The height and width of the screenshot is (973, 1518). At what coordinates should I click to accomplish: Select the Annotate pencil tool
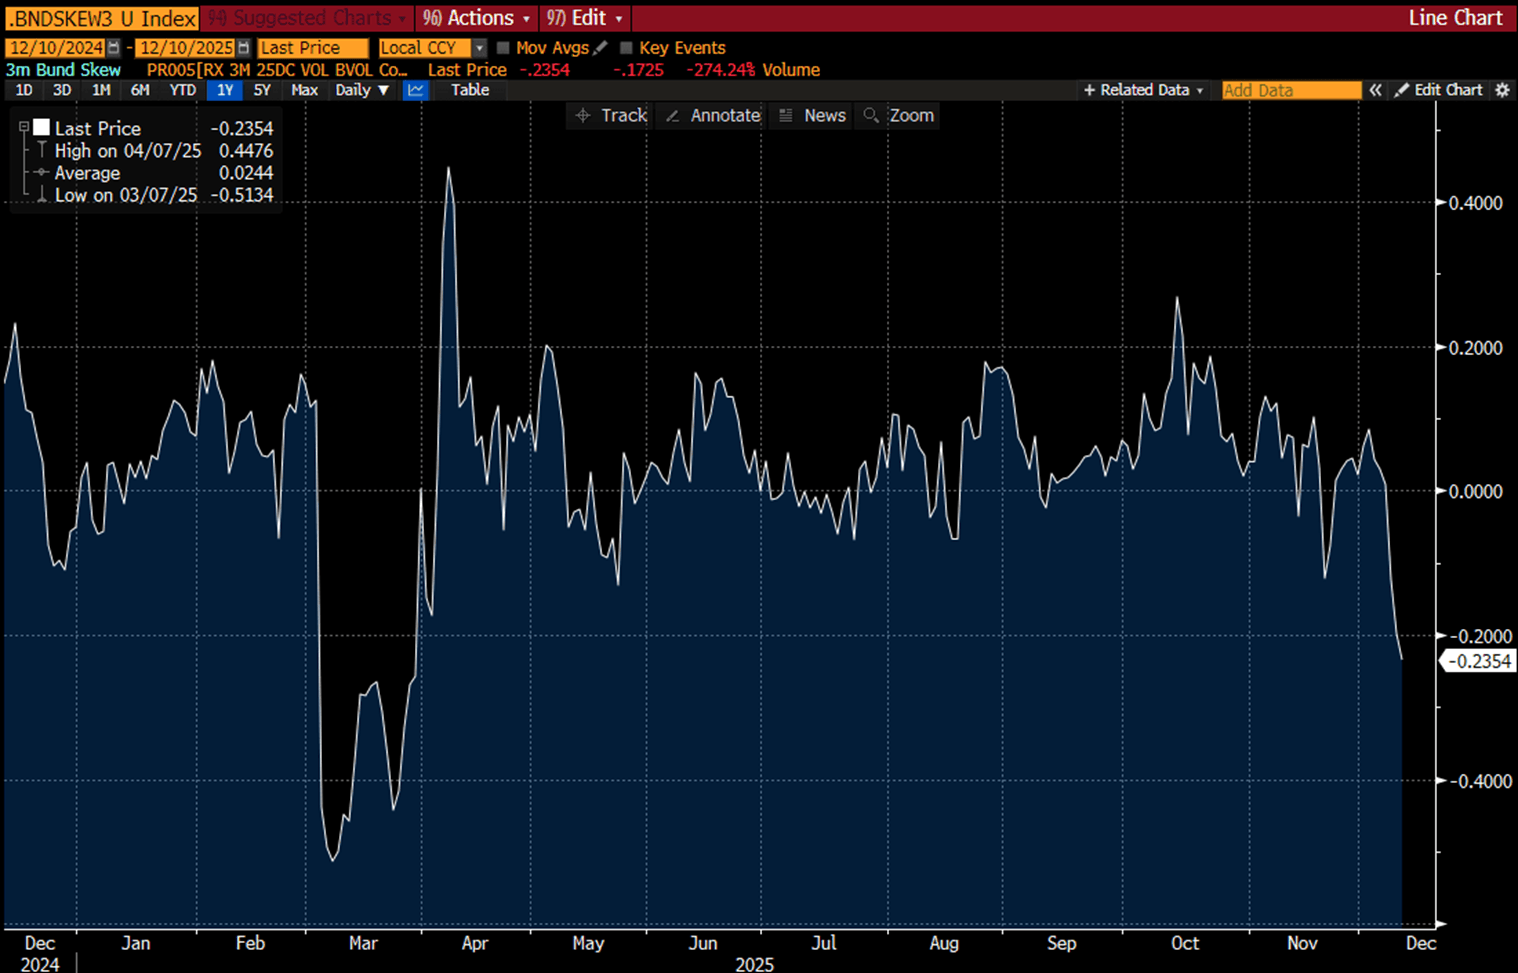pos(713,116)
